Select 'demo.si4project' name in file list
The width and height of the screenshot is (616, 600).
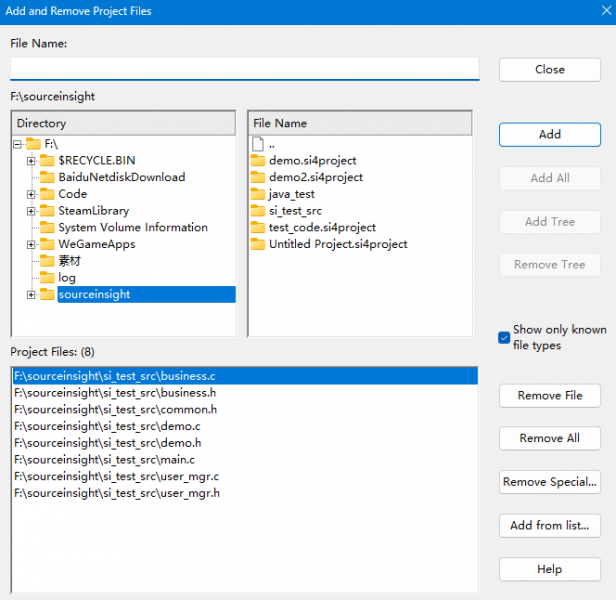click(312, 160)
